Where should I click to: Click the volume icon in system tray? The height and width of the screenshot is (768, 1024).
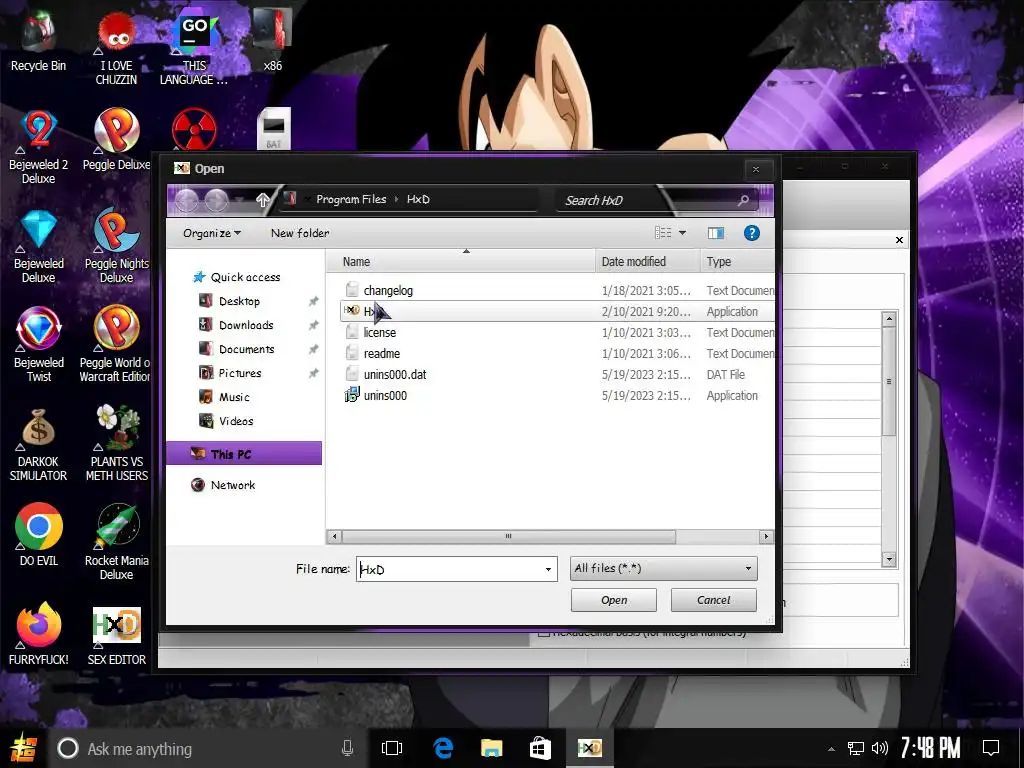point(879,748)
